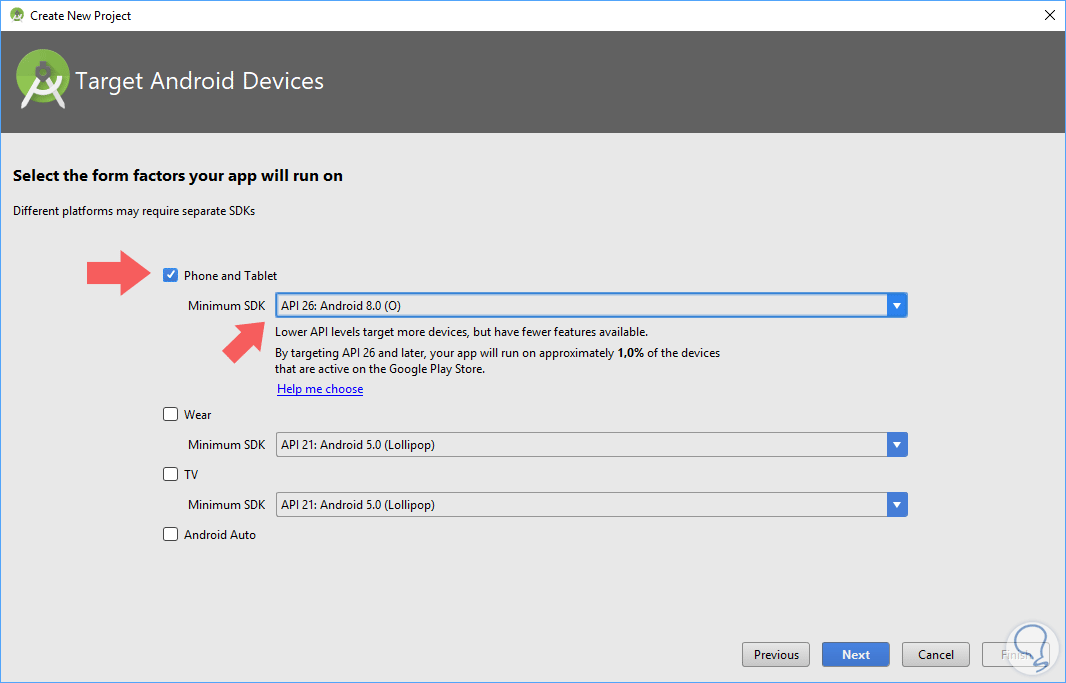Click the Target Android Devices heading
Image resolution: width=1066 pixels, height=683 pixels.
pos(200,81)
